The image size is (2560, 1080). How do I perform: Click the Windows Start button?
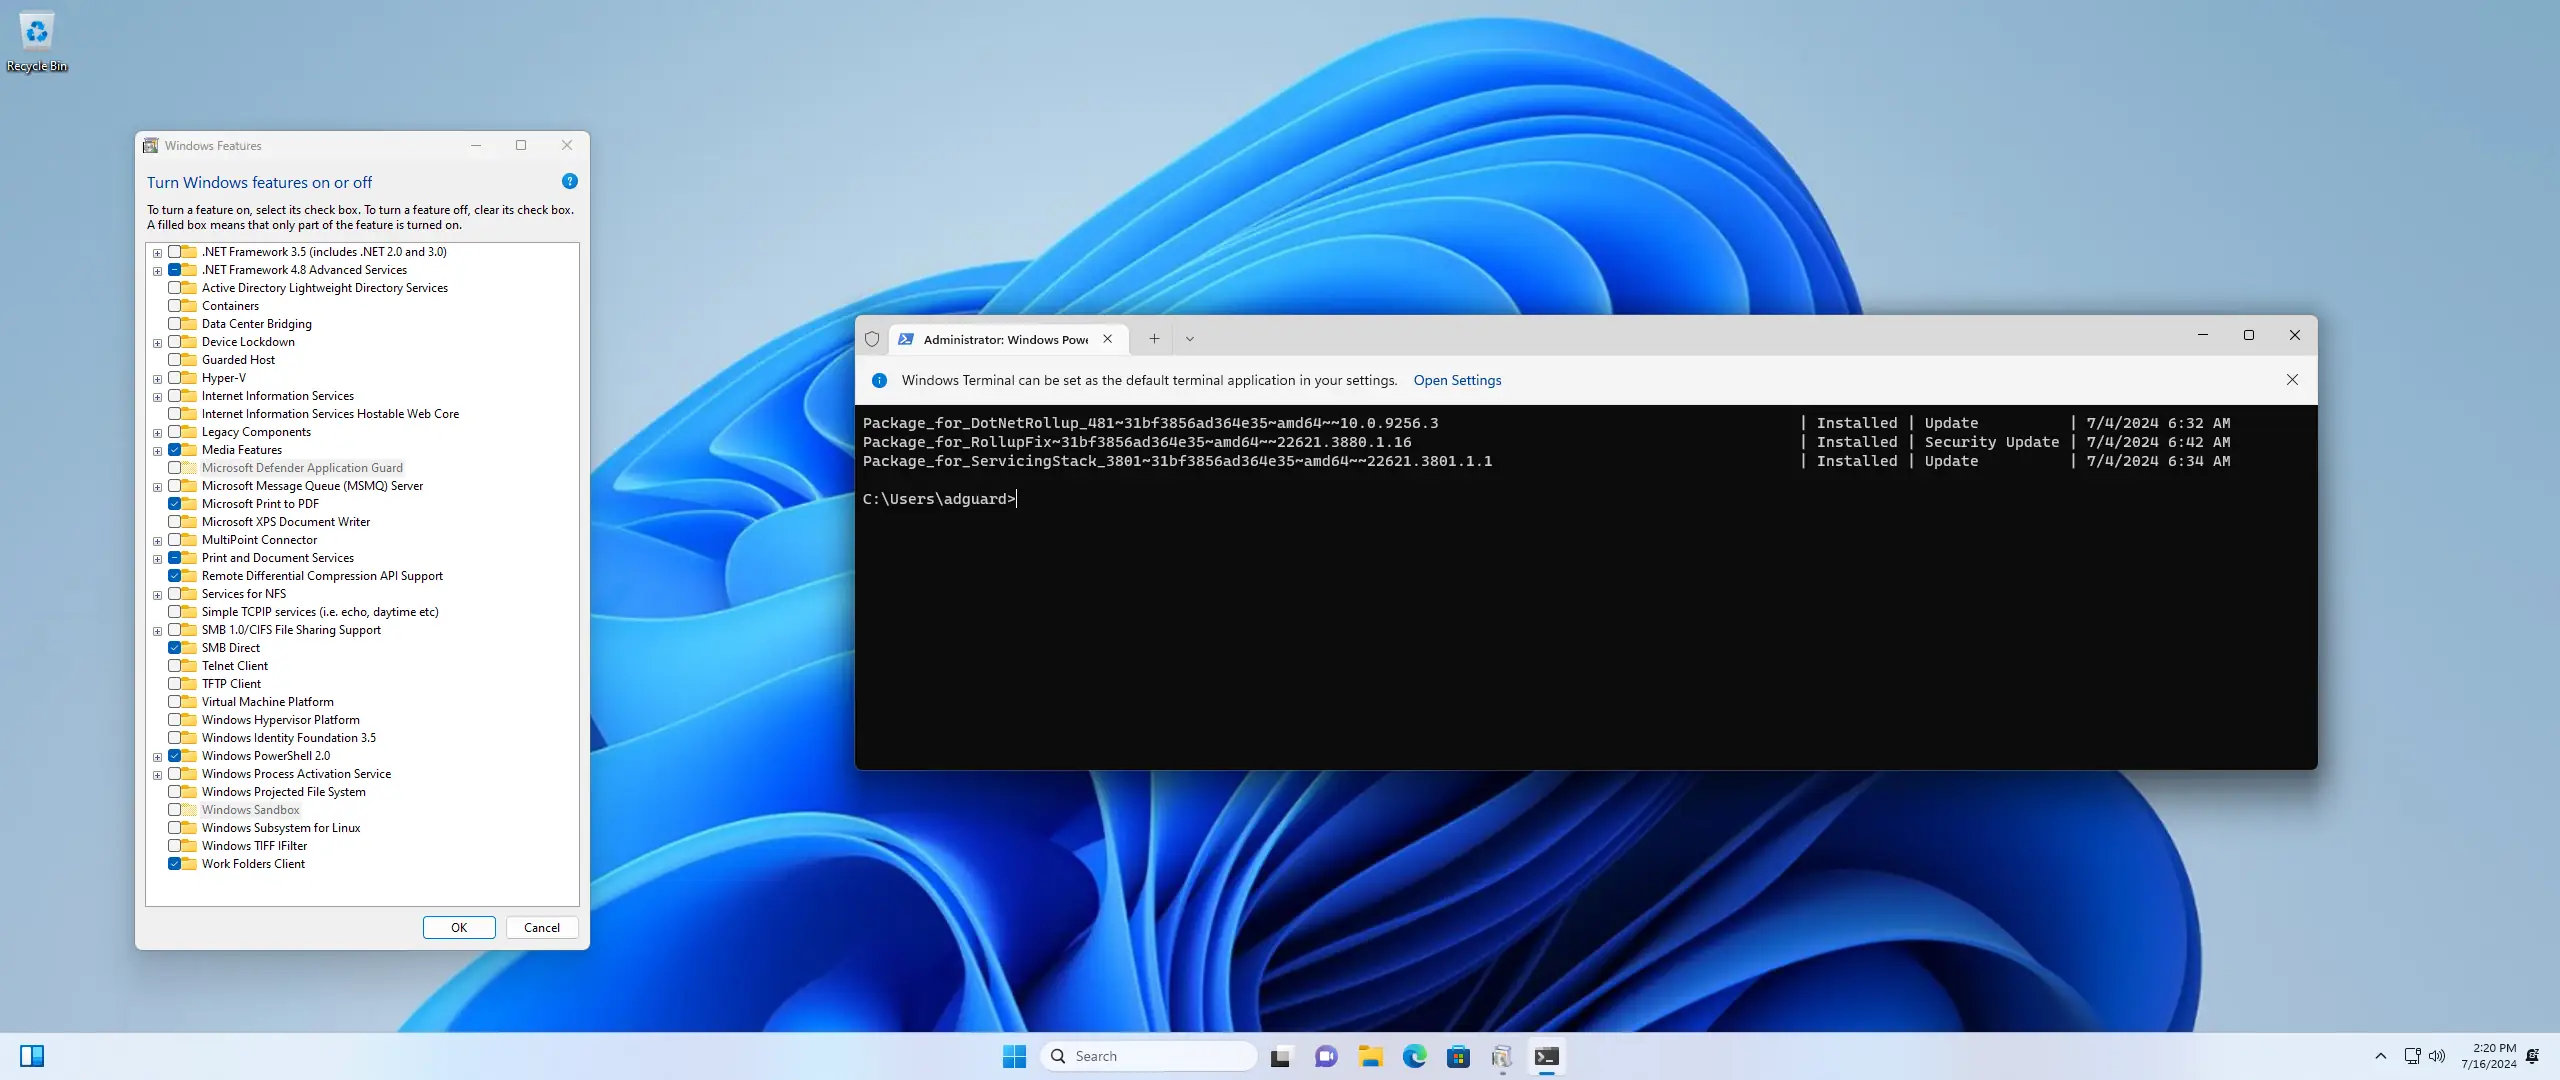pyautogui.click(x=1014, y=1056)
